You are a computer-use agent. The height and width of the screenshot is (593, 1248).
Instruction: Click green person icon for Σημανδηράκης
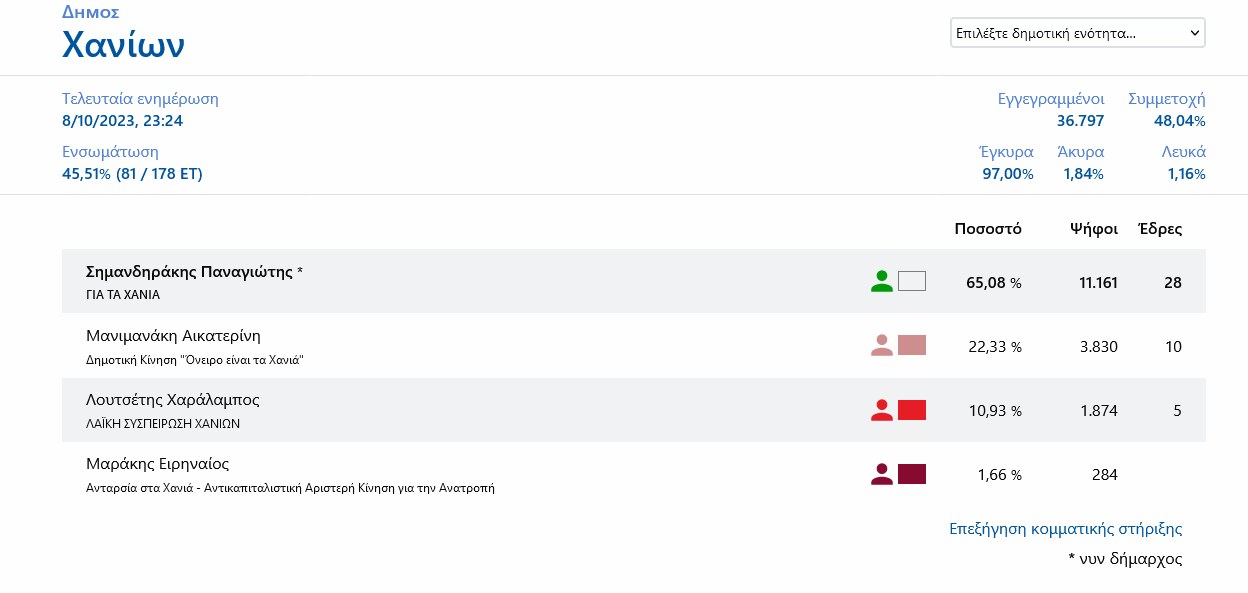(x=881, y=281)
